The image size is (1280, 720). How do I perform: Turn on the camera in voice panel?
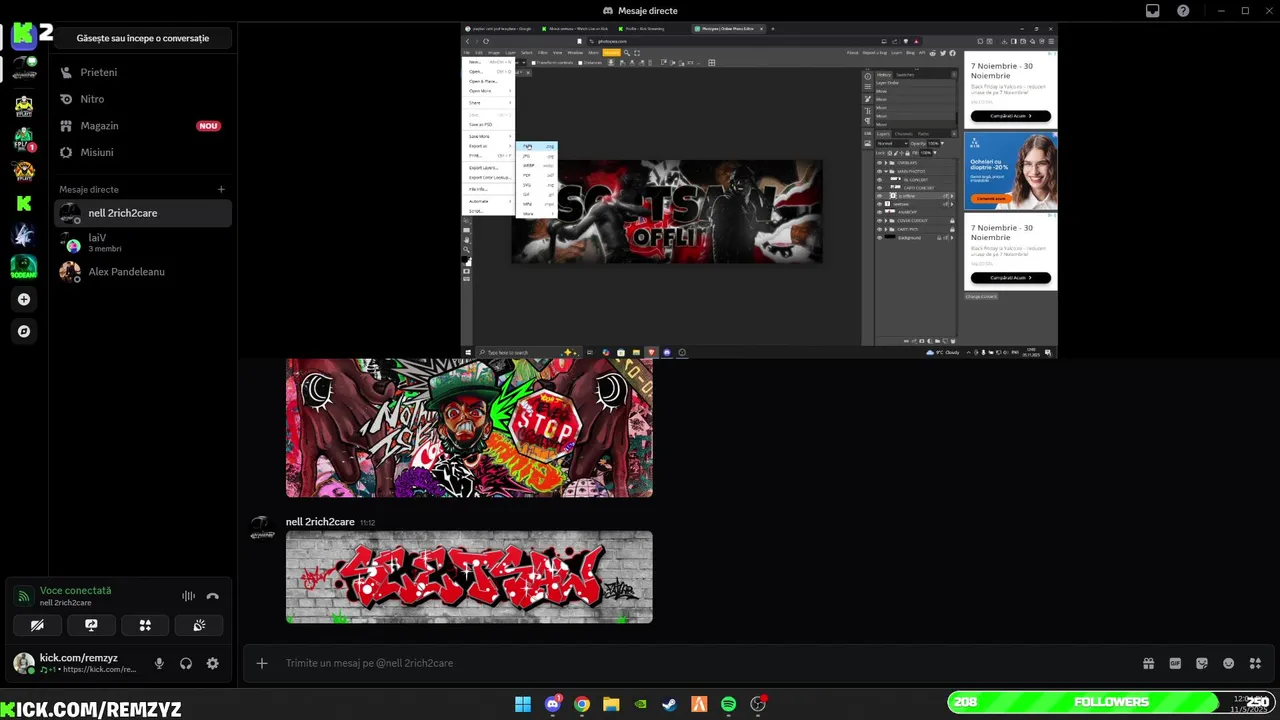pyautogui.click(x=37, y=625)
